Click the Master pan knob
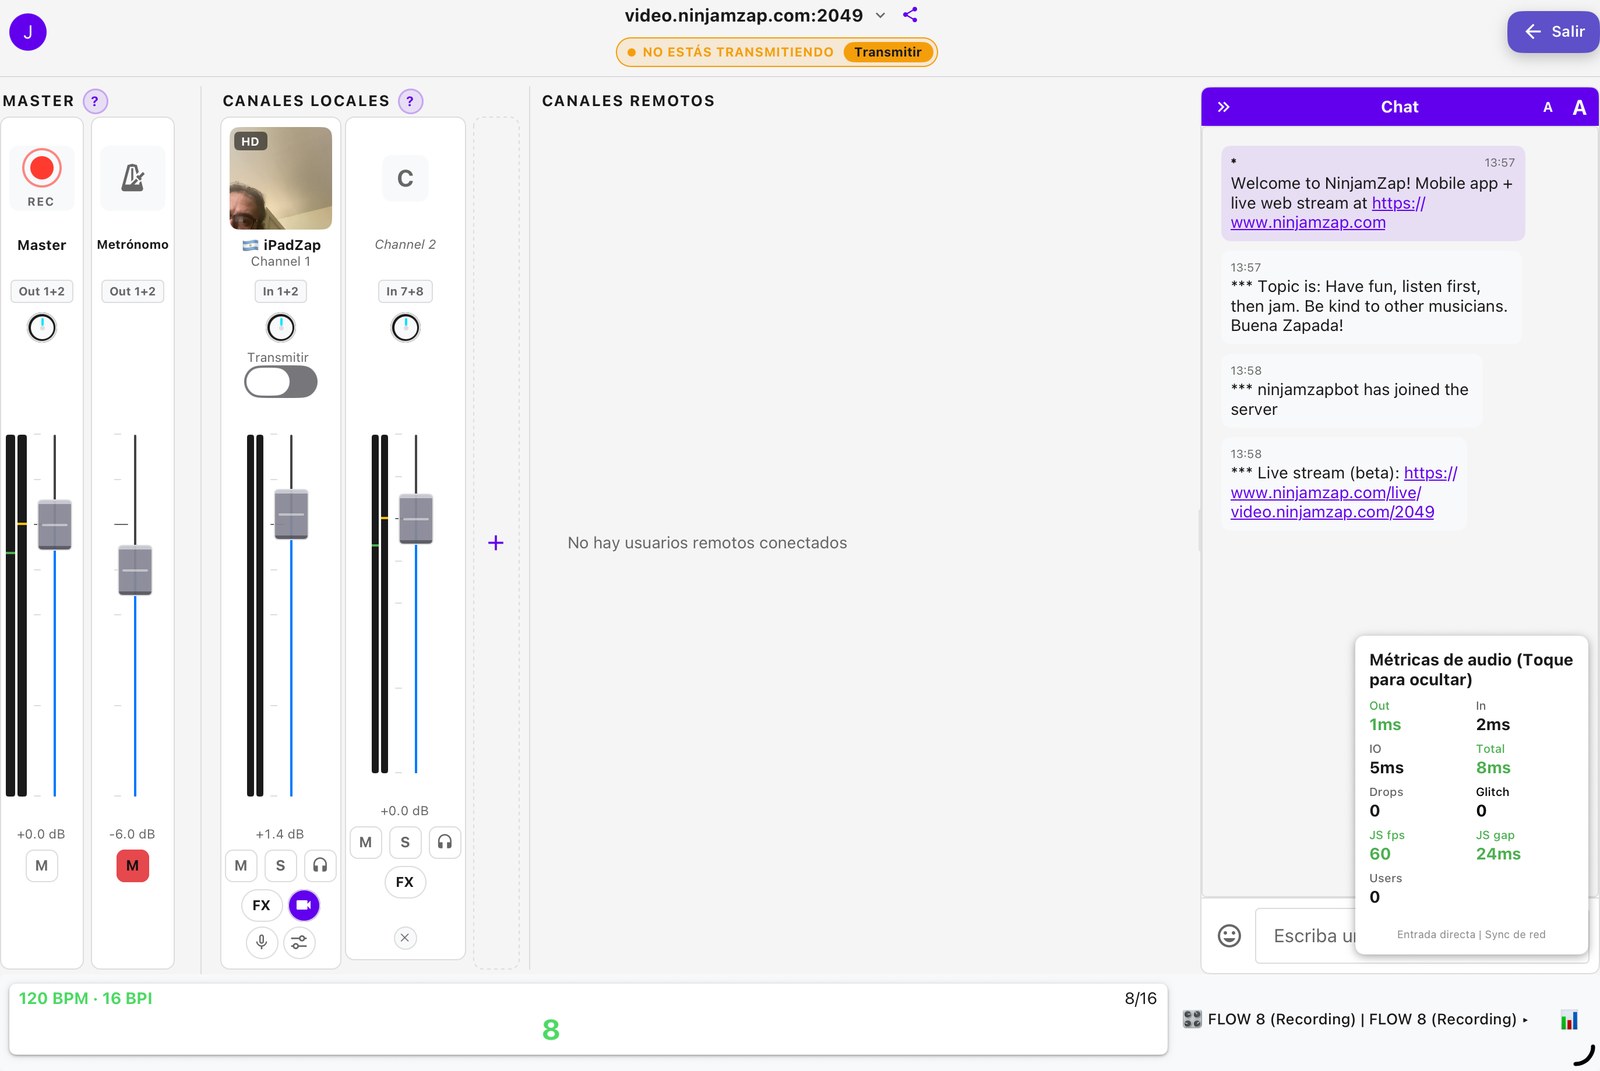 tap(42, 327)
